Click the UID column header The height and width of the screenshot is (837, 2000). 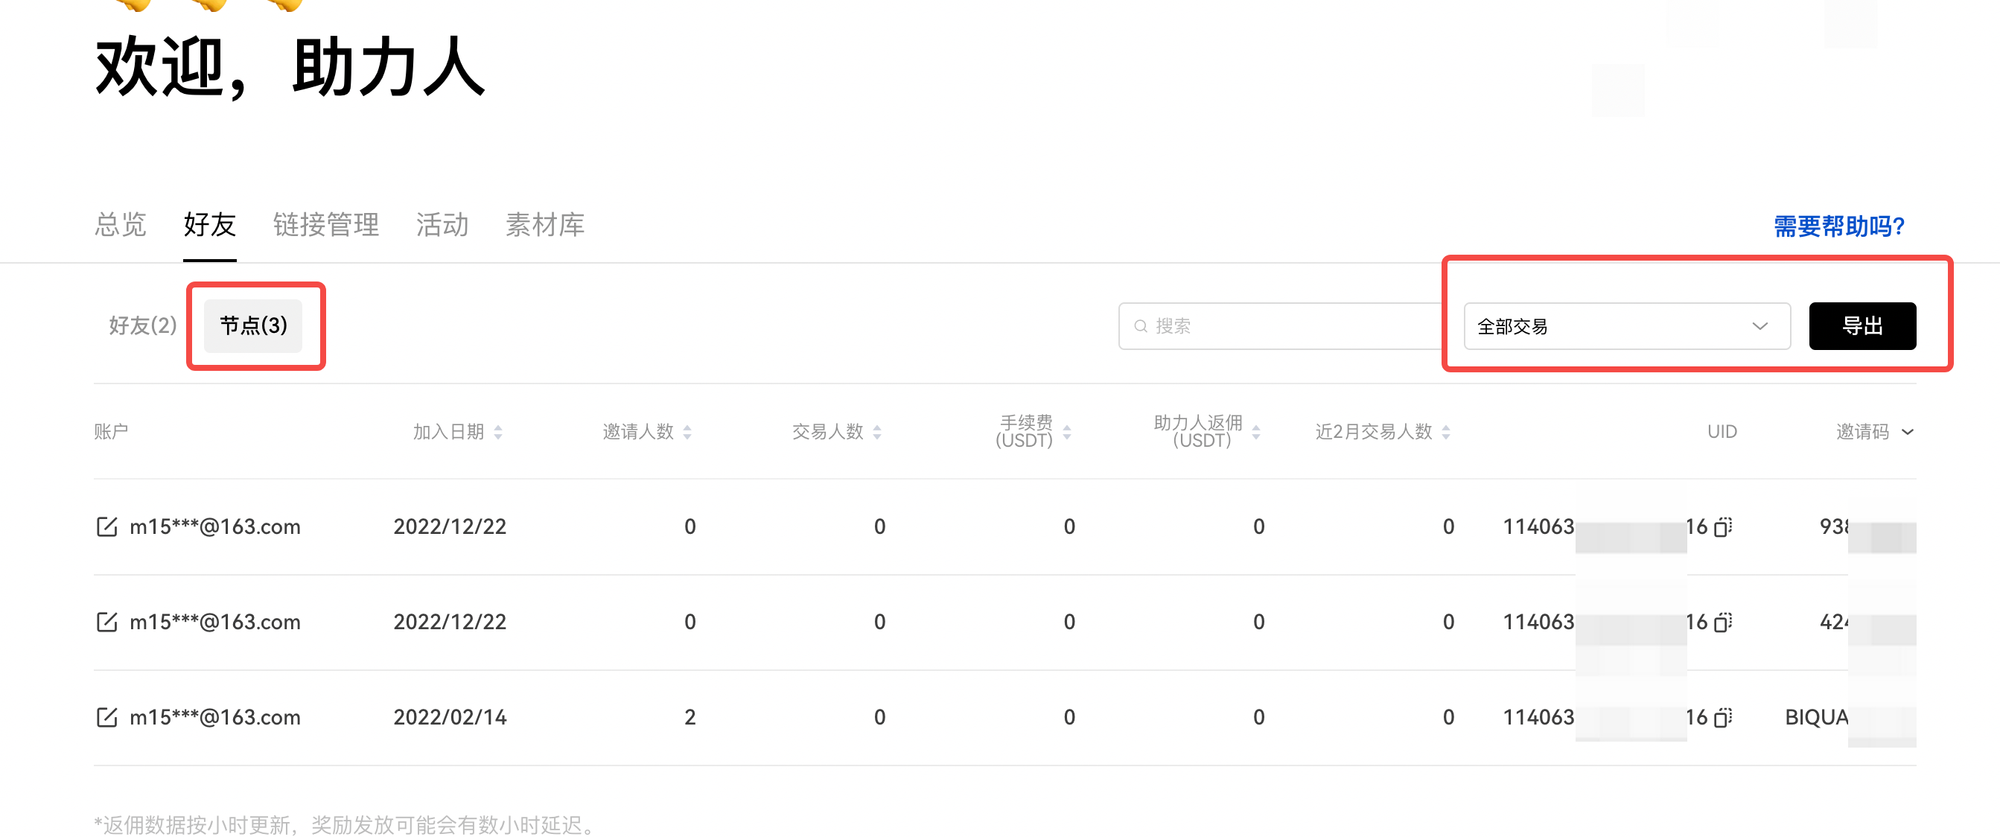pyautogui.click(x=1722, y=432)
